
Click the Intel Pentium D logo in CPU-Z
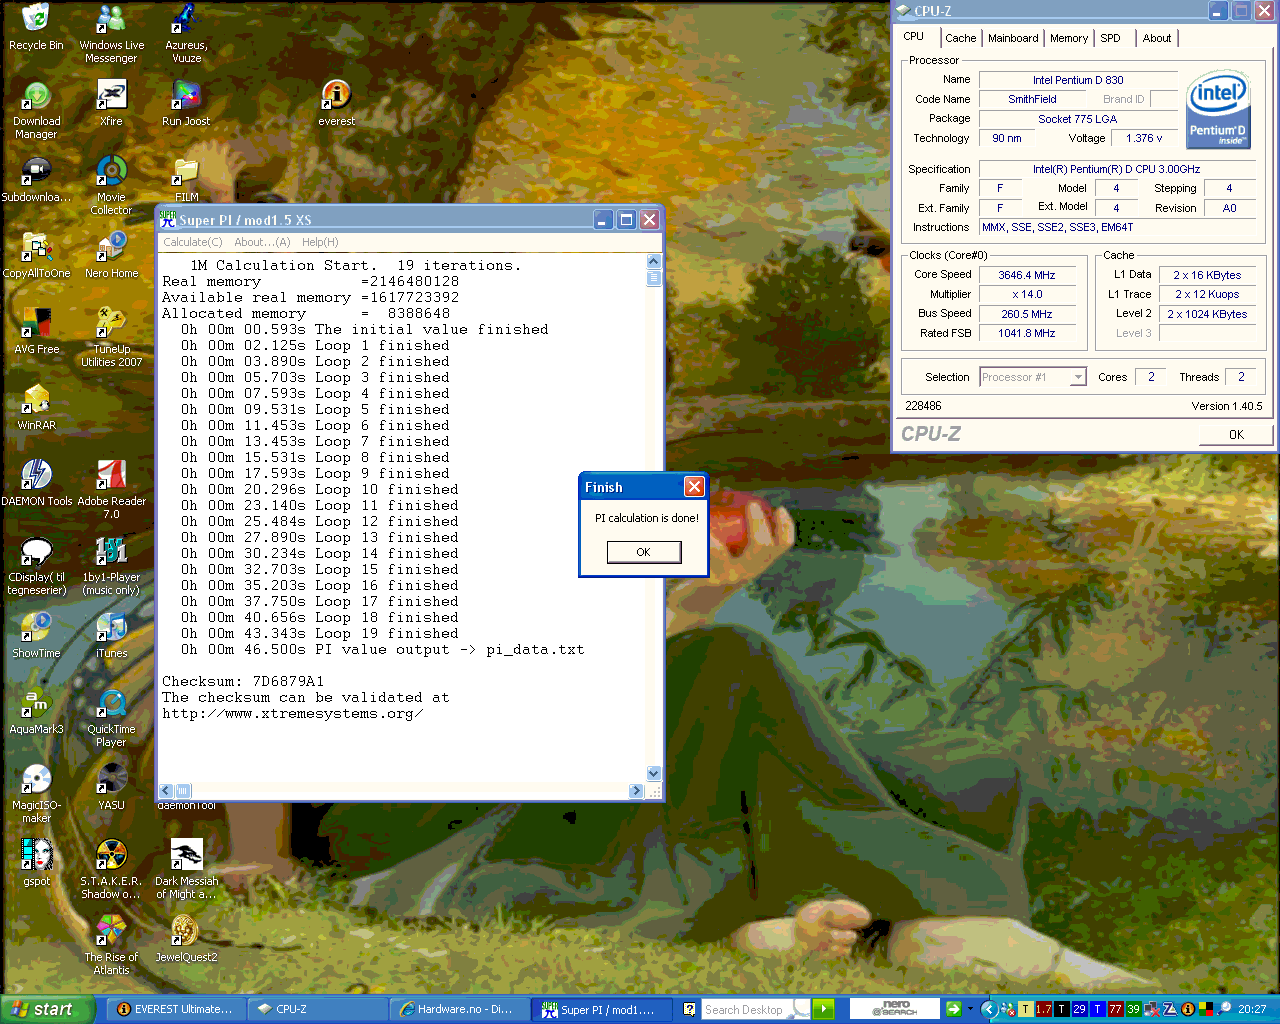point(1218,109)
